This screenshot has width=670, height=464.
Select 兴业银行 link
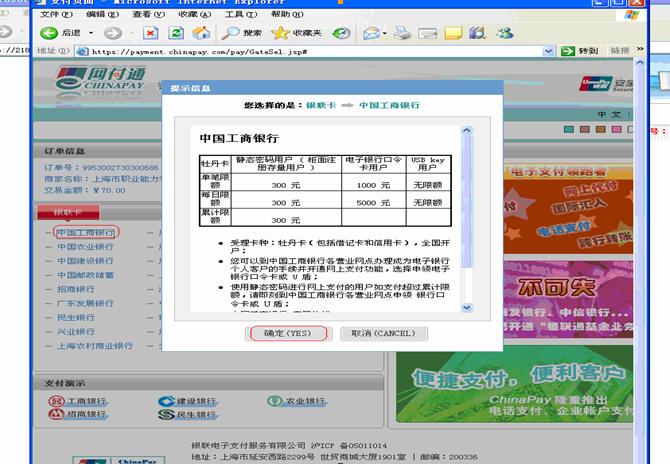click(x=76, y=331)
